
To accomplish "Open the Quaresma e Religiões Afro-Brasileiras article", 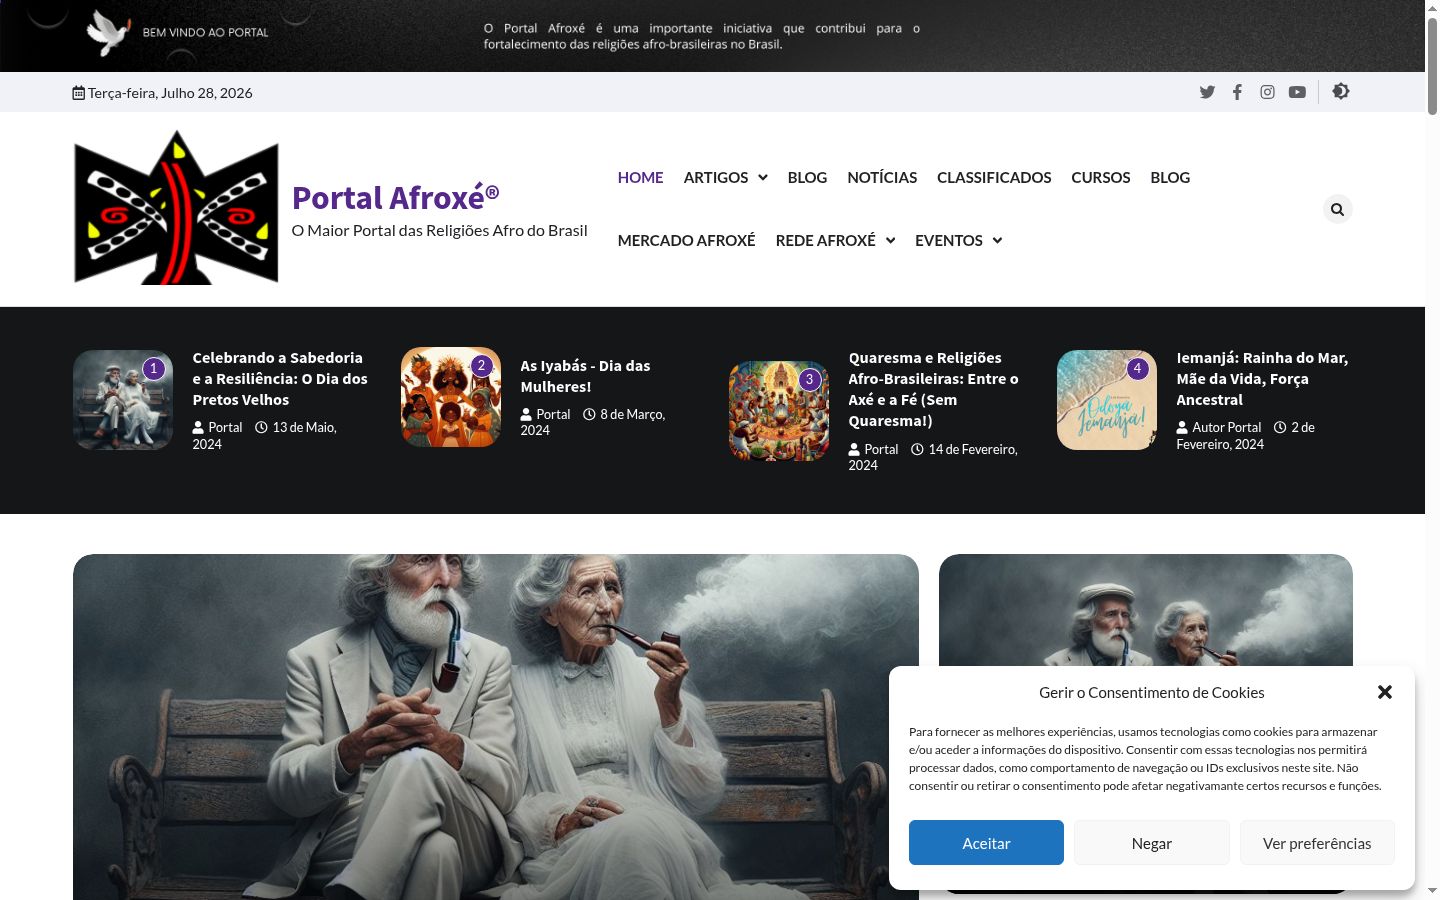I will pos(933,389).
